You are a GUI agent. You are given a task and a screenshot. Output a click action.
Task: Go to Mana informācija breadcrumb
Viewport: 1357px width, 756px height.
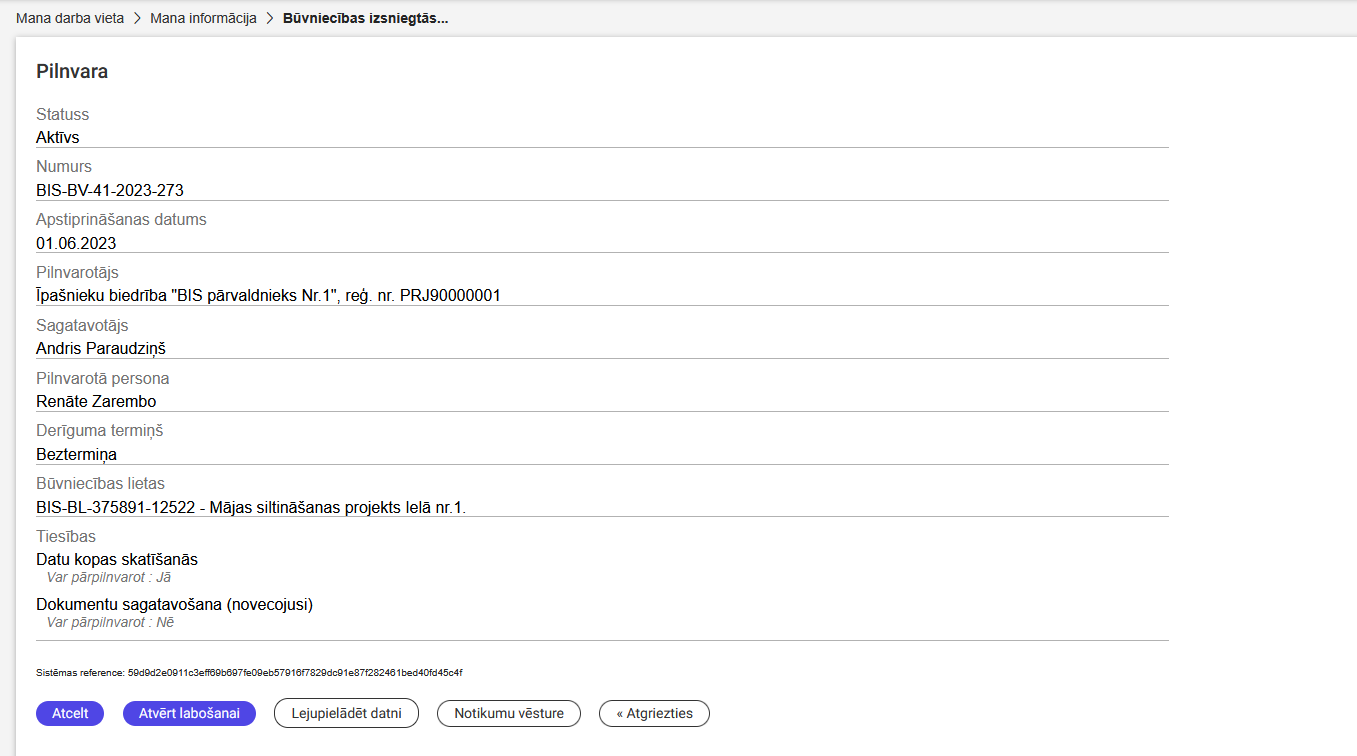203,18
